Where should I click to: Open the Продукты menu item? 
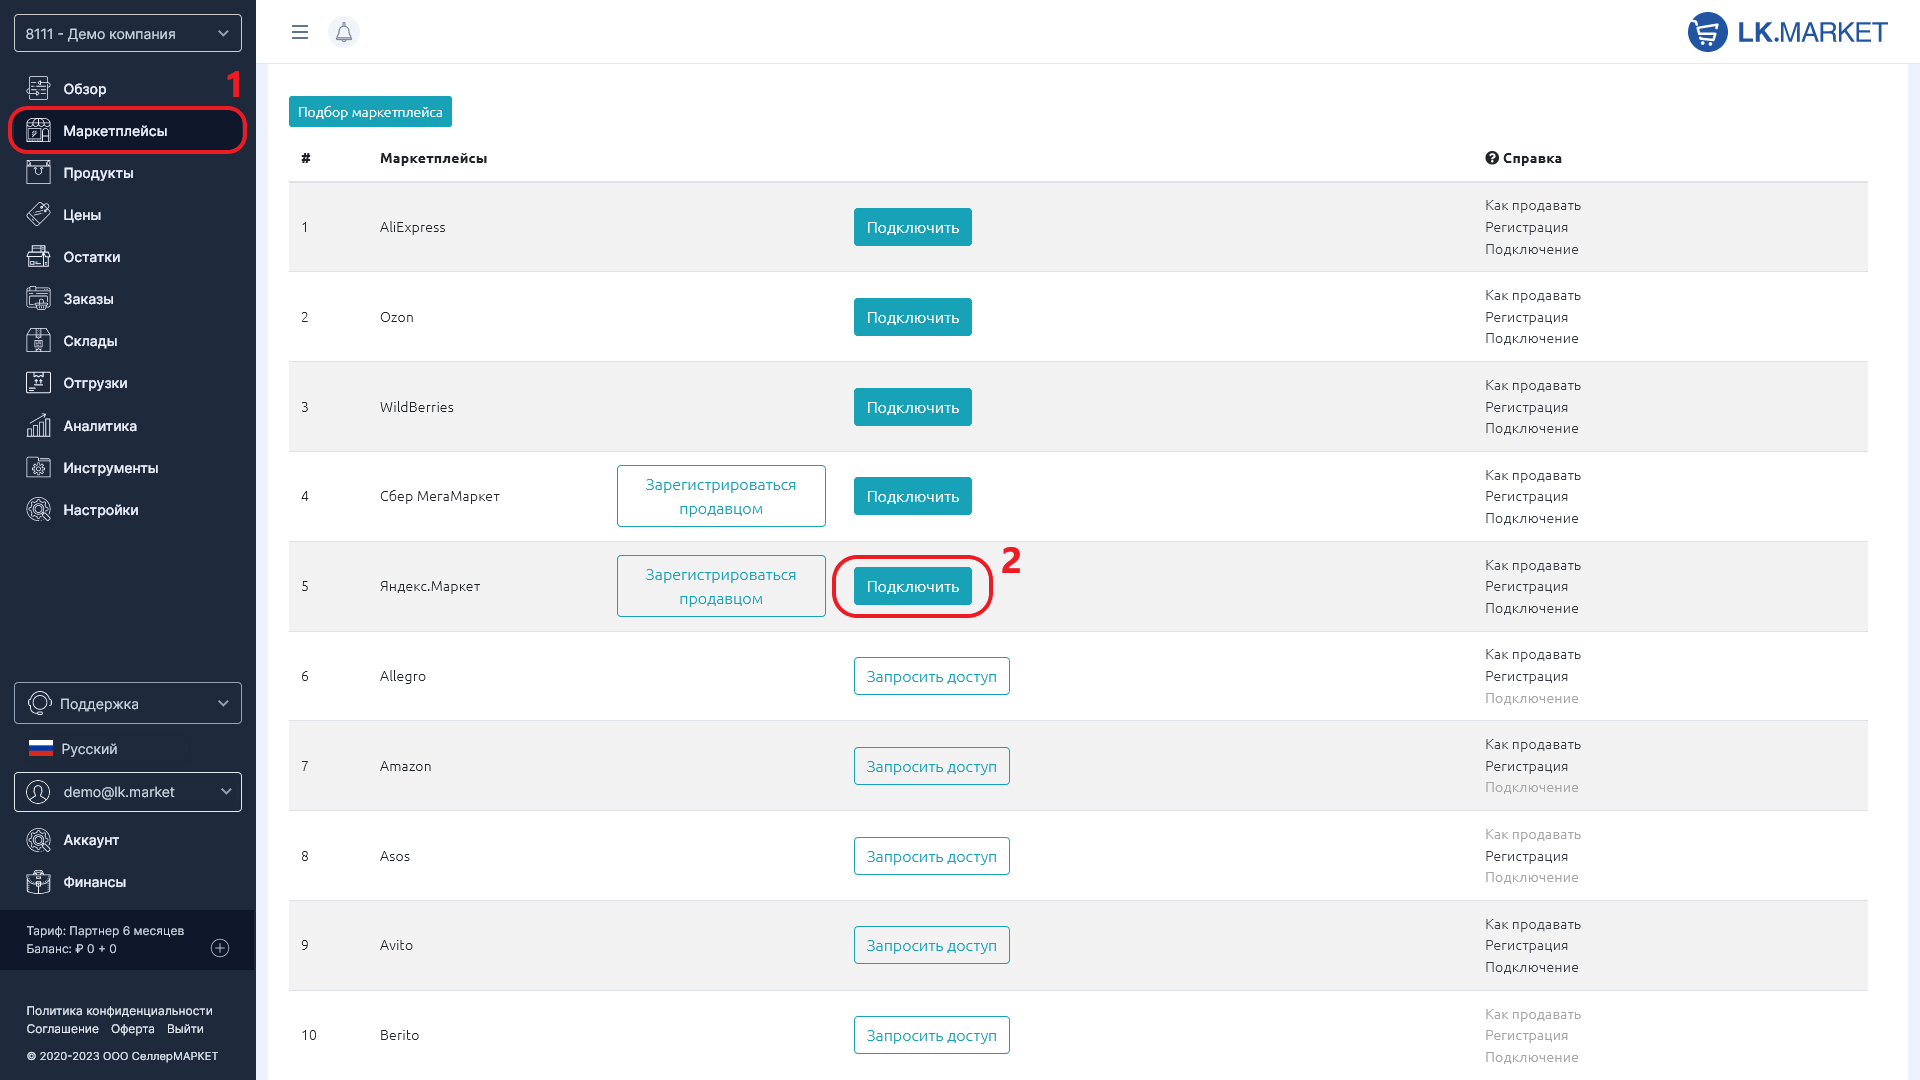click(98, 173)
